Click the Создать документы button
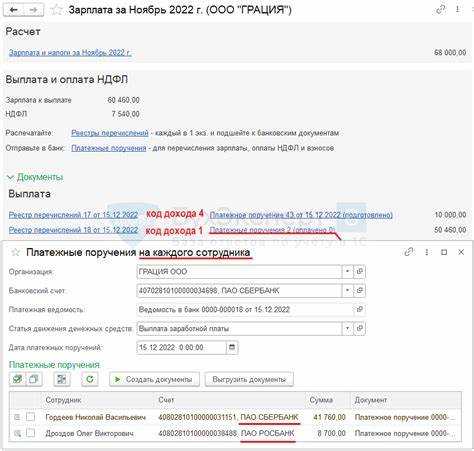 [x=154, y=379]
